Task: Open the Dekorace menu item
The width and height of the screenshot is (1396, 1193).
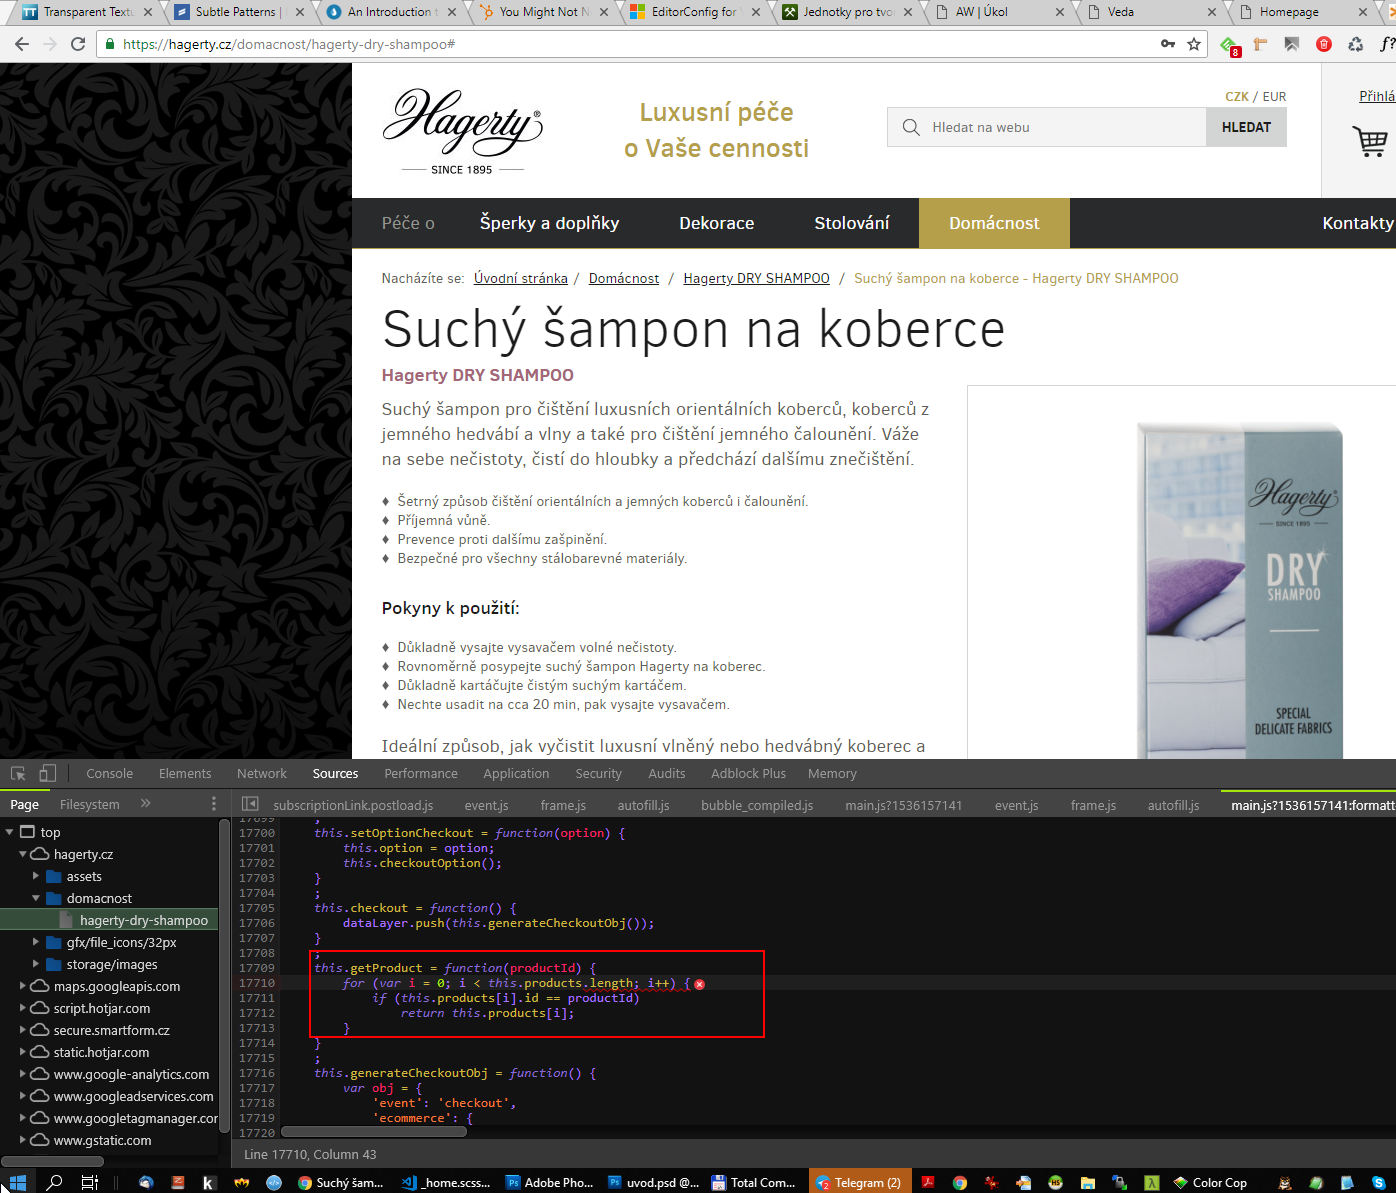Action: 717,223
